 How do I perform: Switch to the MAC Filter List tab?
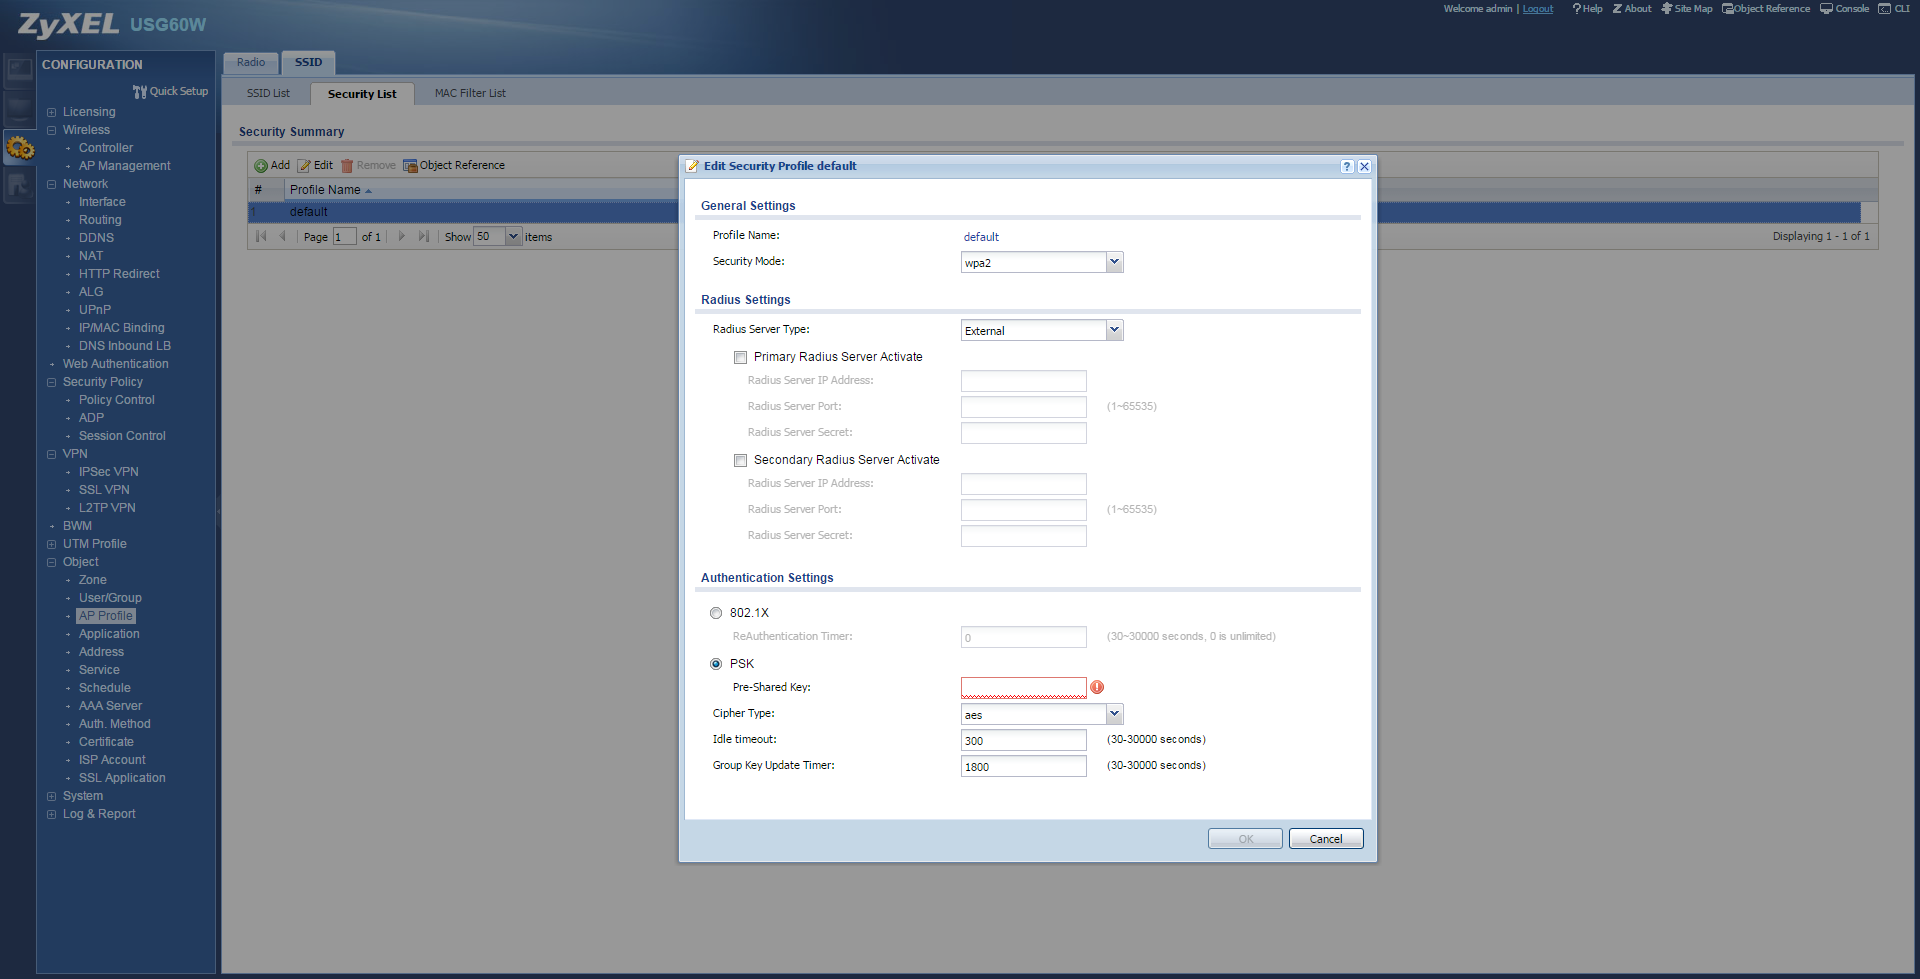[470, 94]
